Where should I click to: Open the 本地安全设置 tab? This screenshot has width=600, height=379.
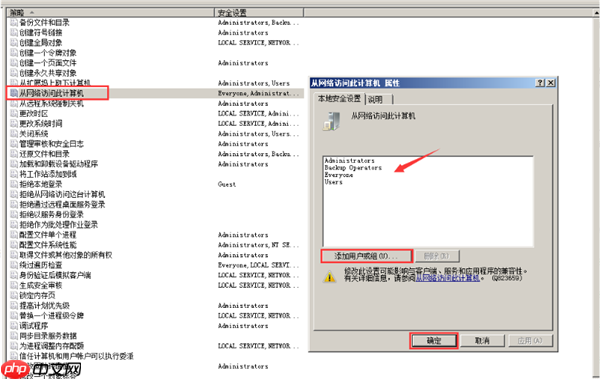[339, 98]
